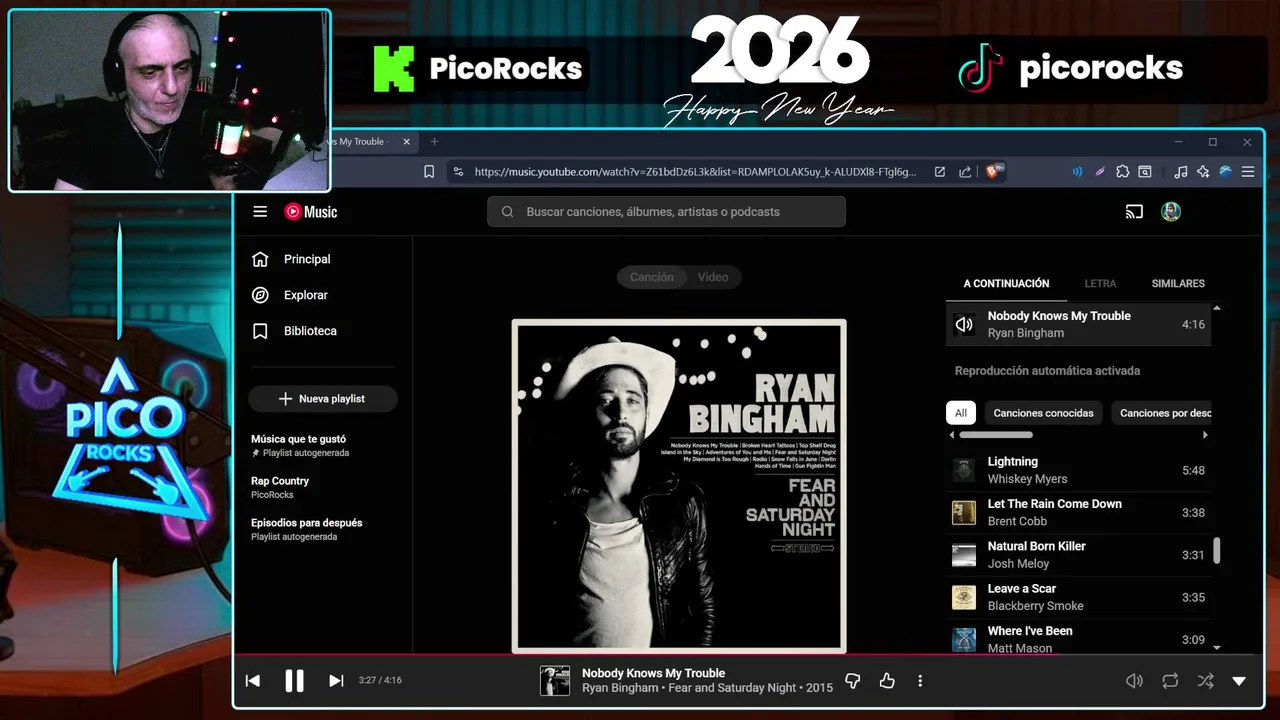Open the LETRA lyrics tab

click(1100, 284)
